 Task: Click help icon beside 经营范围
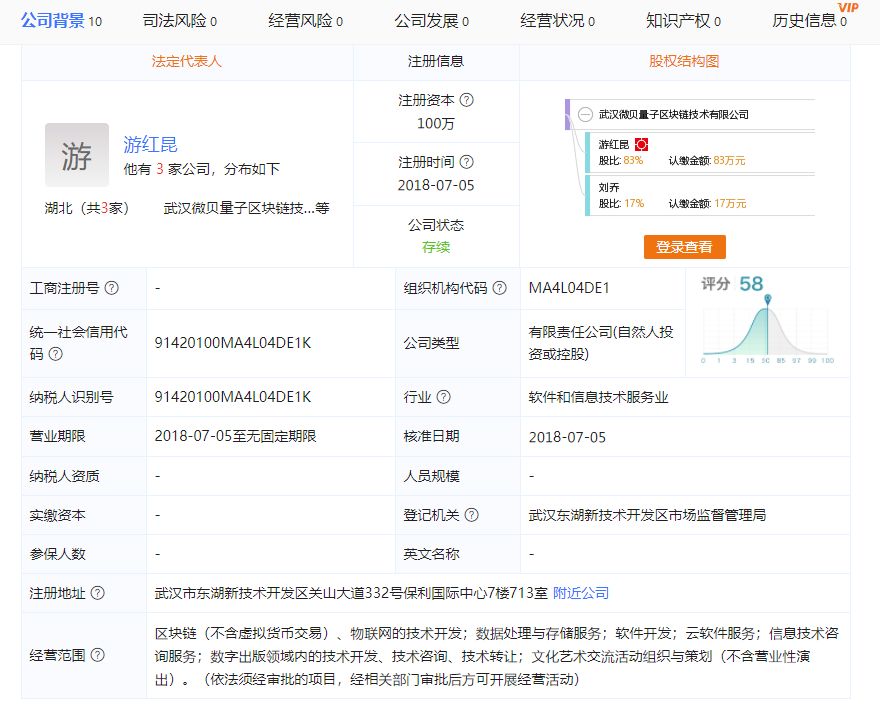[98, 655]
